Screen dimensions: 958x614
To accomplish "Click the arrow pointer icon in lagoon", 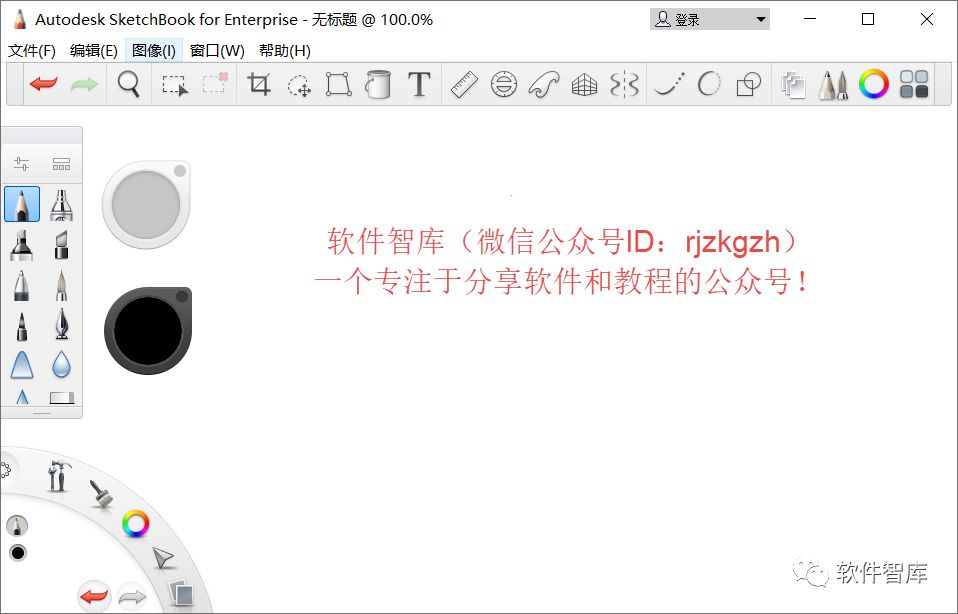I will coord(163,558).
